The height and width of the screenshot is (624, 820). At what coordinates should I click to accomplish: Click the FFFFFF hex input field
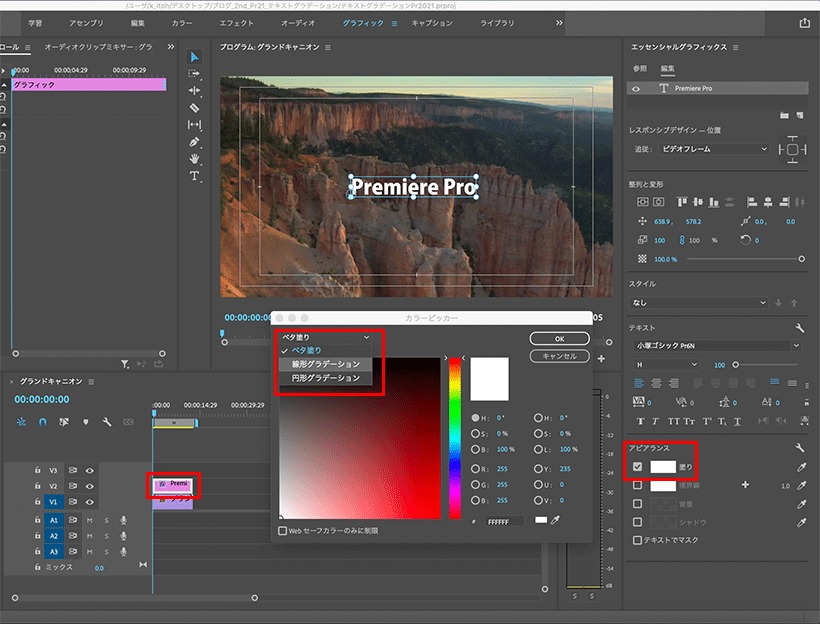pyautogui.click(x=504, y=521)
